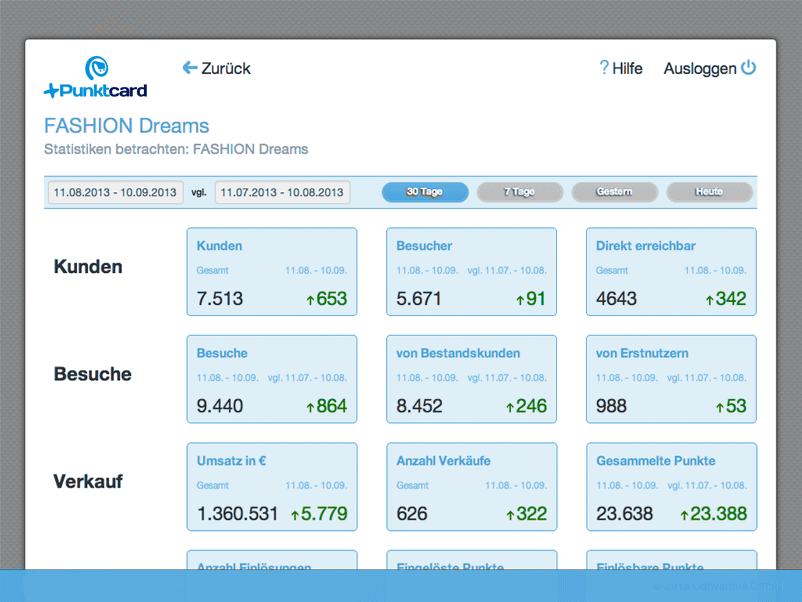Click the FASHION Dreams heading
This screenshot has height=602, width=802.
[x=126, y=126]
